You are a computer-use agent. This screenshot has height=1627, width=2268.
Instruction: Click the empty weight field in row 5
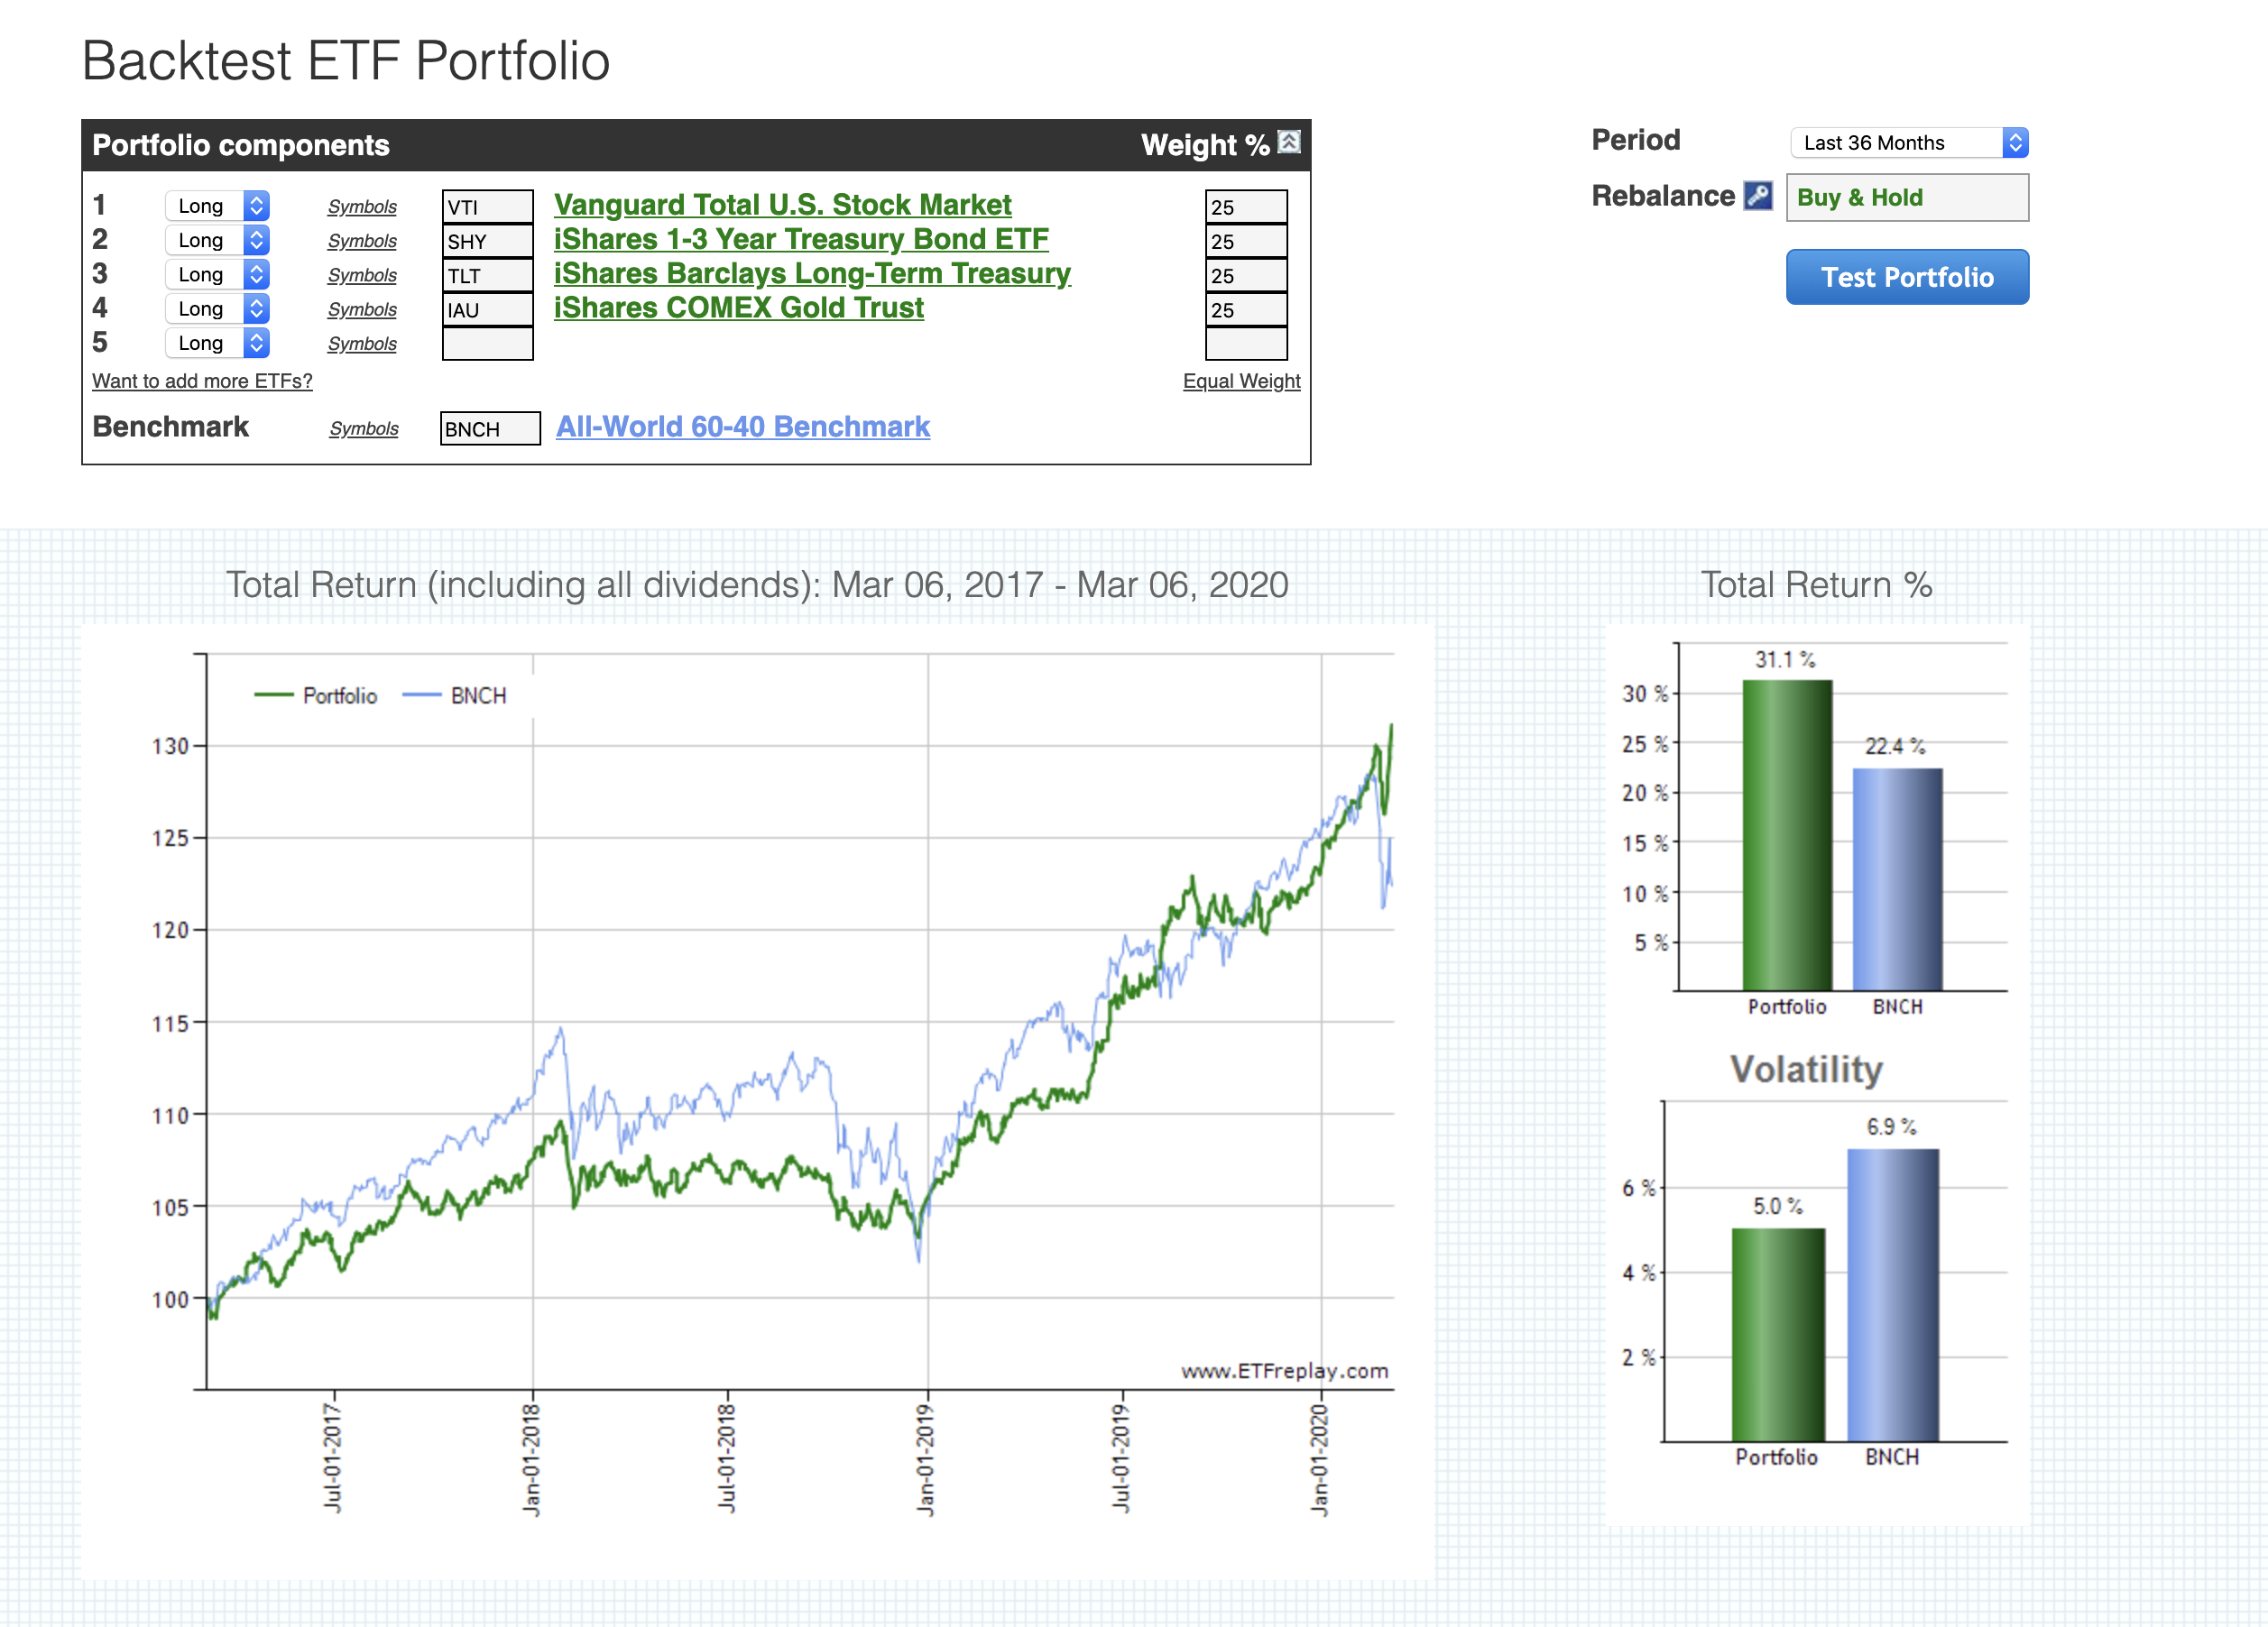pyautogui.click(x=1246, y=344)
